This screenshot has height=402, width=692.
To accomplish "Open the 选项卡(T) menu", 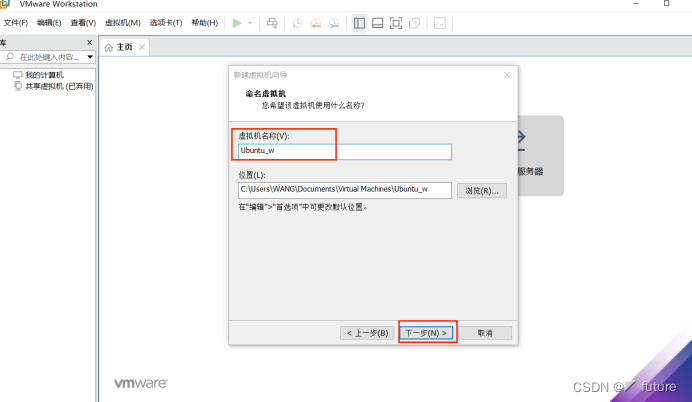I will [x=166, y=23].
